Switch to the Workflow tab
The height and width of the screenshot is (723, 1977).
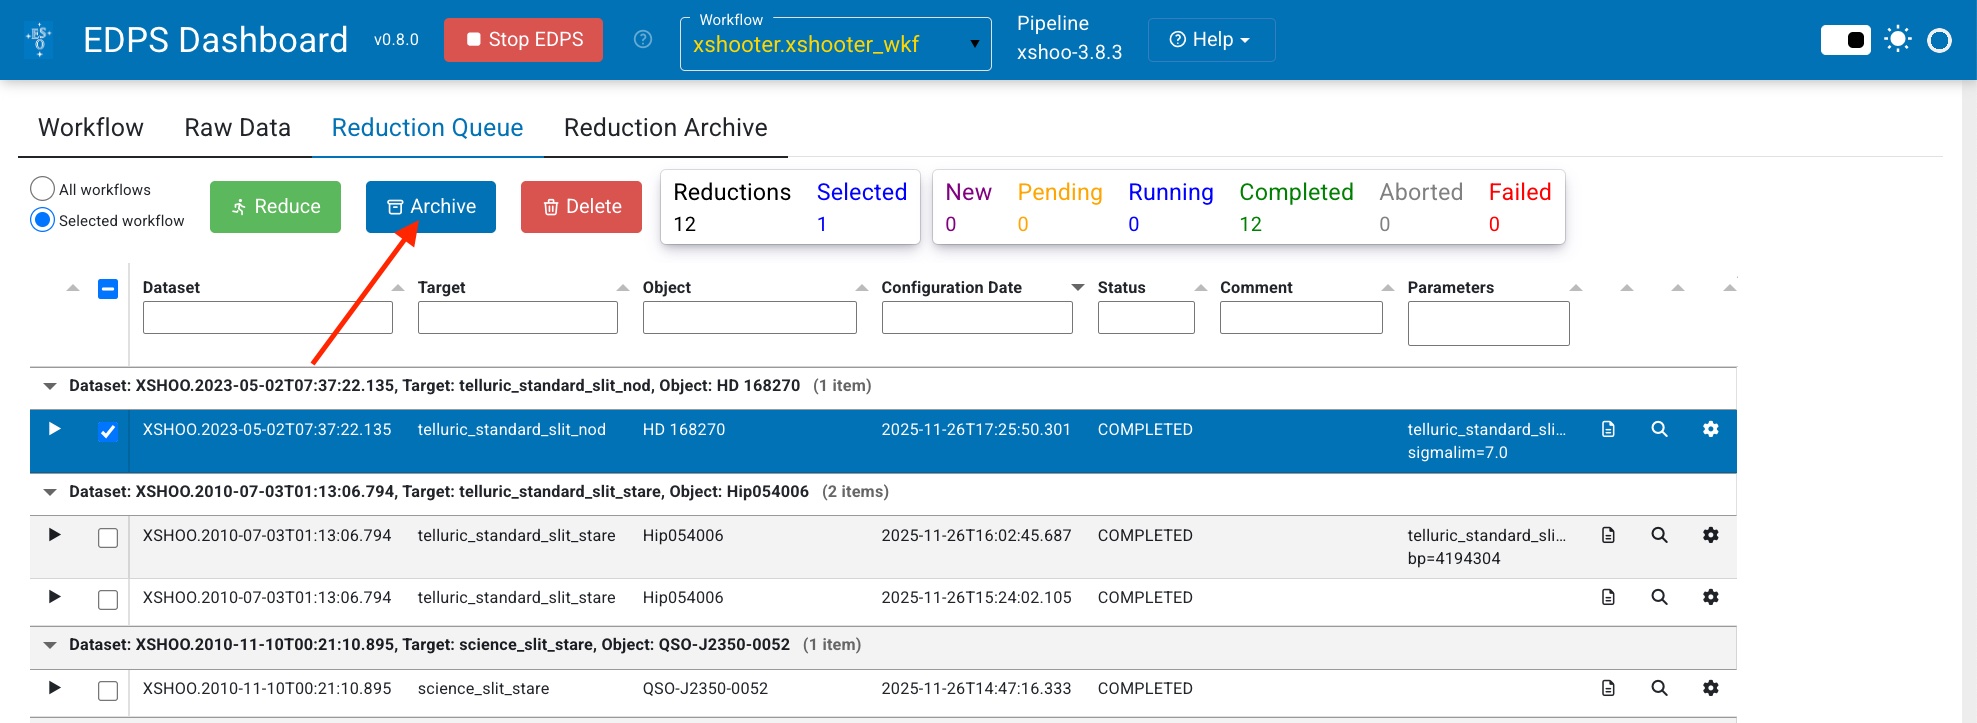(x=91, y=128)
